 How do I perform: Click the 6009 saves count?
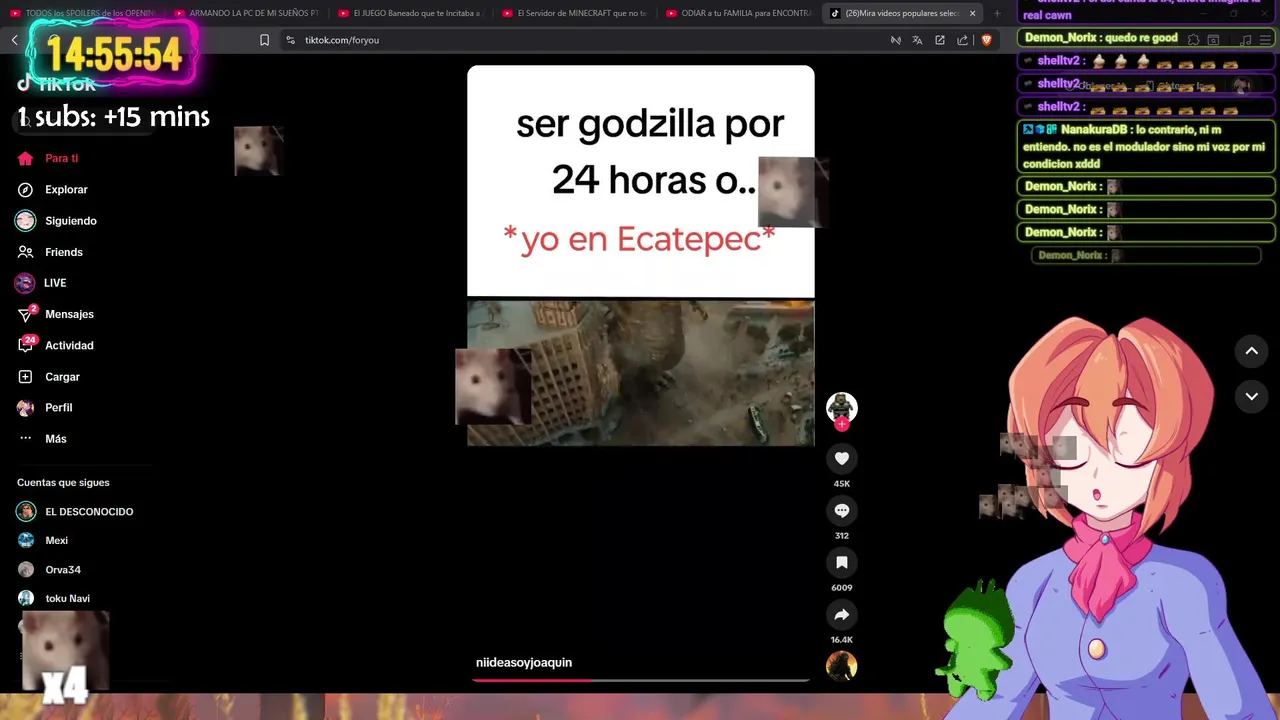click(842, 588)
